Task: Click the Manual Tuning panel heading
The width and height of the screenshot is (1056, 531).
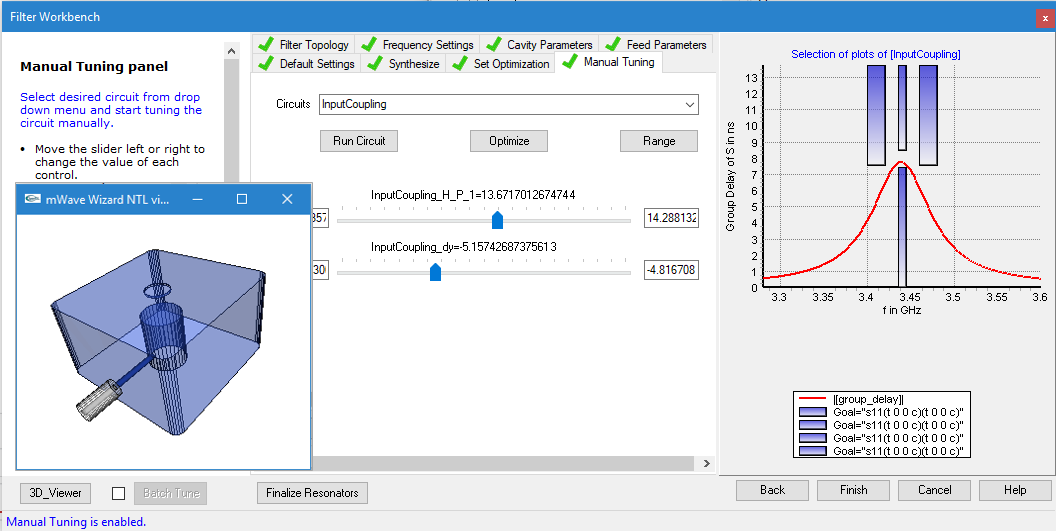Action: (94, 67)
